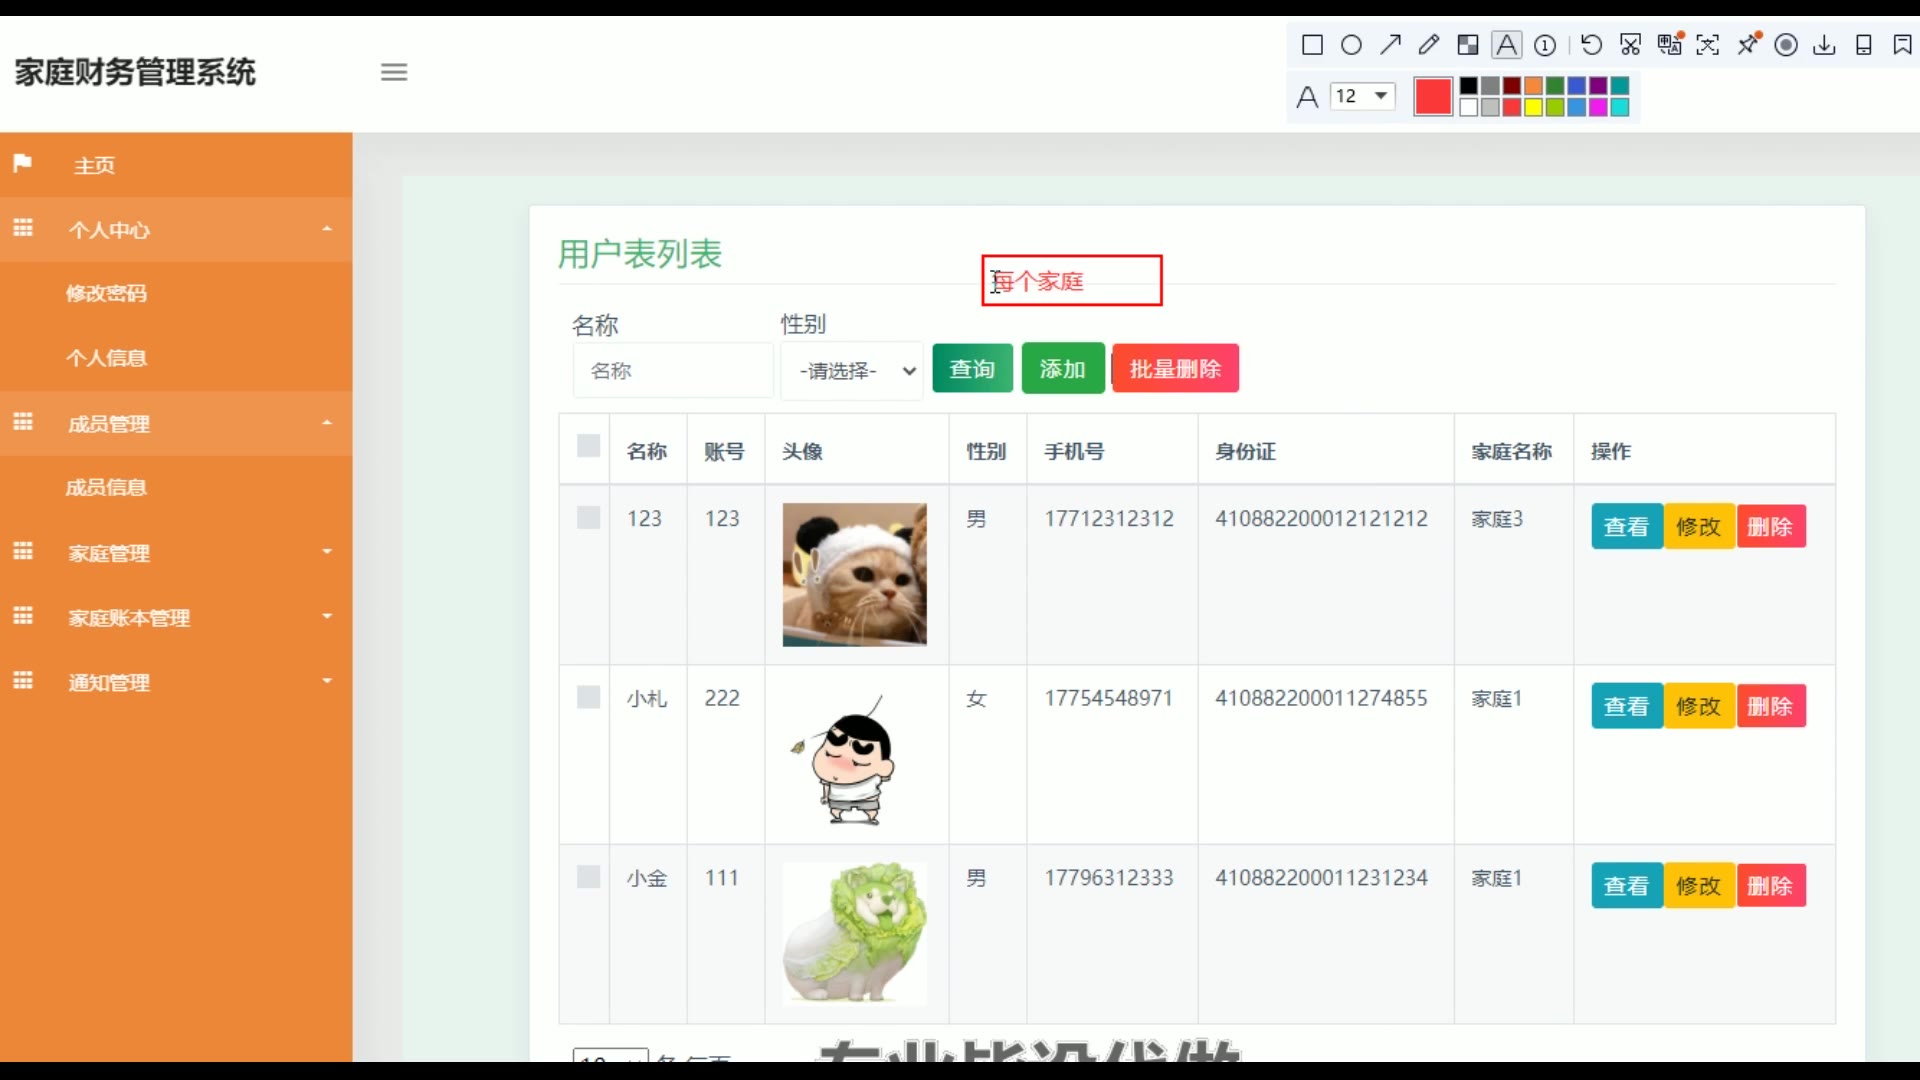Screen dimensions: 1920x1080
Task: Open 成员信息 in sidebar
Action: (x=106, y=488)
